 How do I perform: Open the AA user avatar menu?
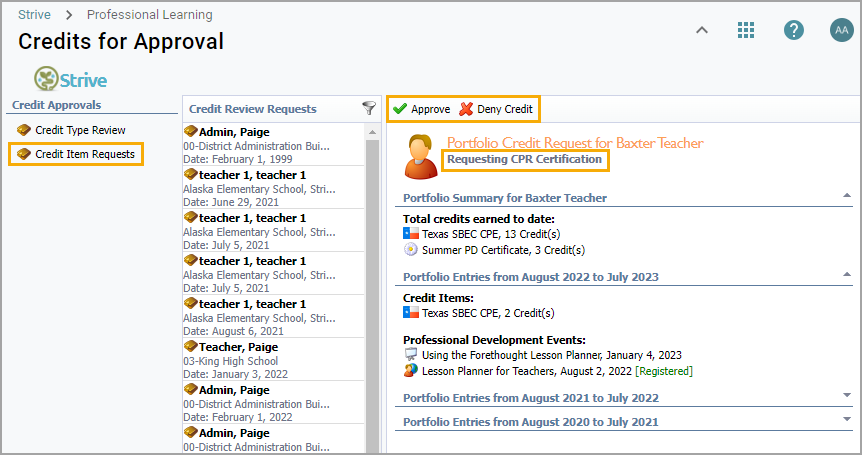[841, 30]
